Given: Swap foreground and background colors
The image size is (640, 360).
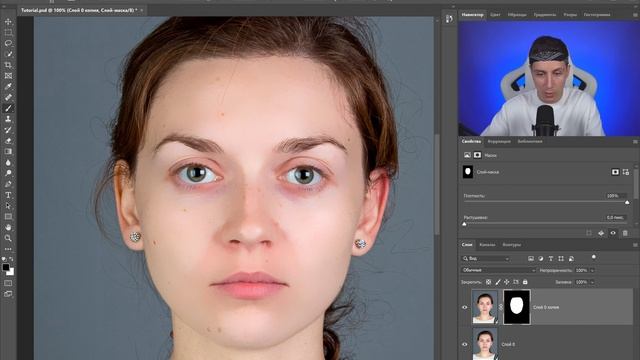Looking at the screenshot, I should pos(11,259).
